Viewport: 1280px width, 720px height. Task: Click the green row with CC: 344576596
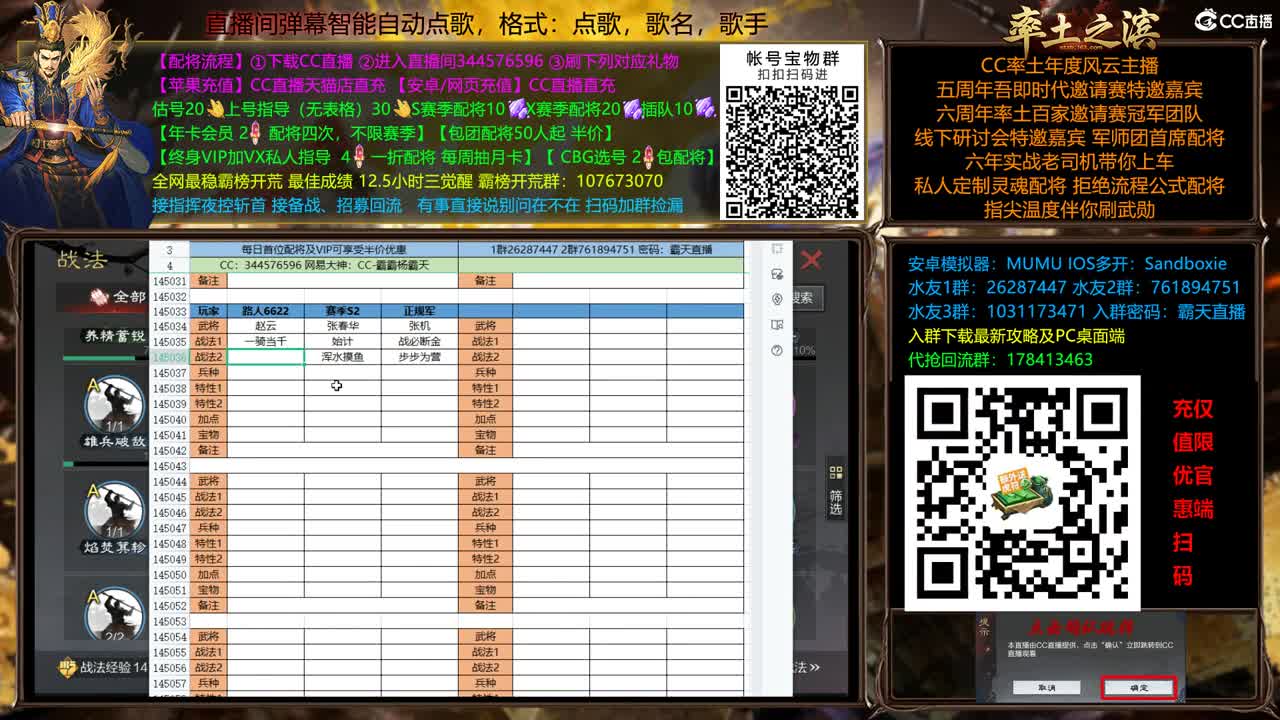click(324, 265)
